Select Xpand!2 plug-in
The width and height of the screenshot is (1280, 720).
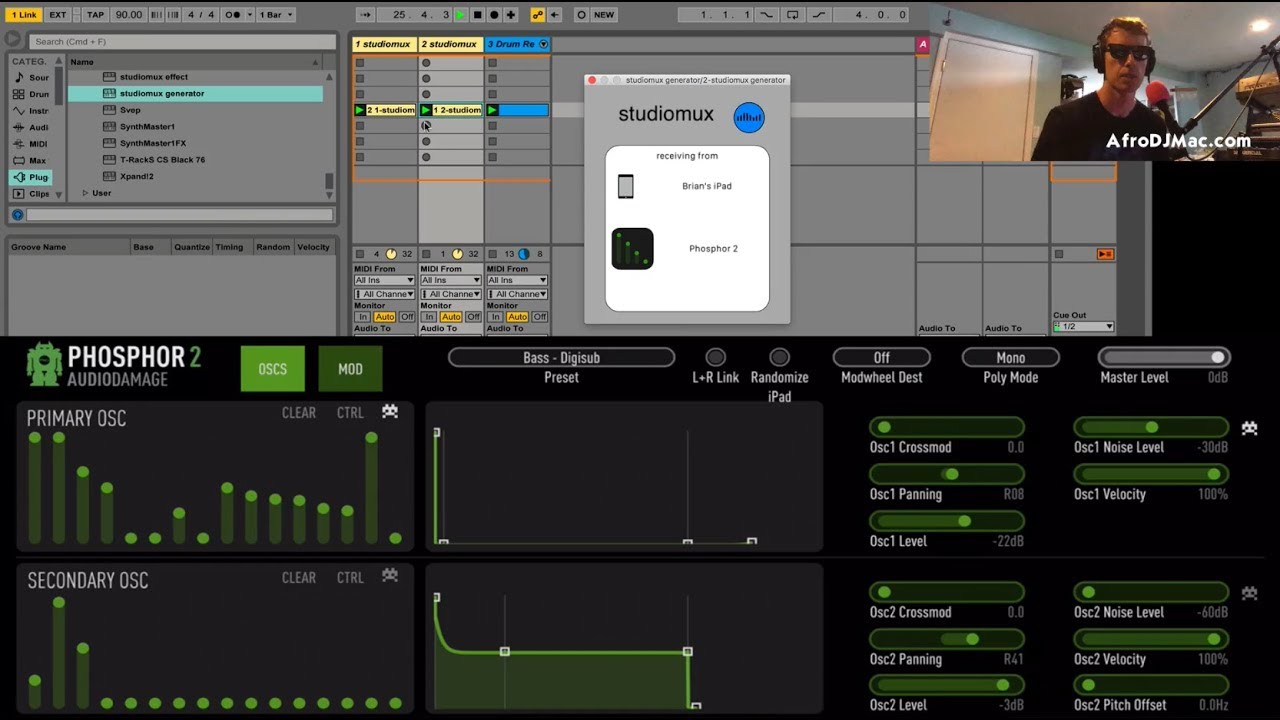tap(195, 176)
